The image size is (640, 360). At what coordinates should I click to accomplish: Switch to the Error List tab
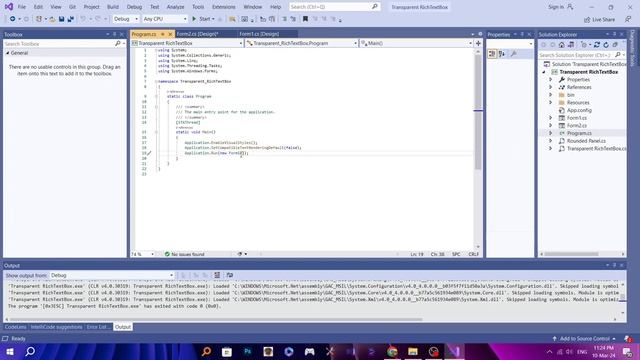click(x=97, y=327)
